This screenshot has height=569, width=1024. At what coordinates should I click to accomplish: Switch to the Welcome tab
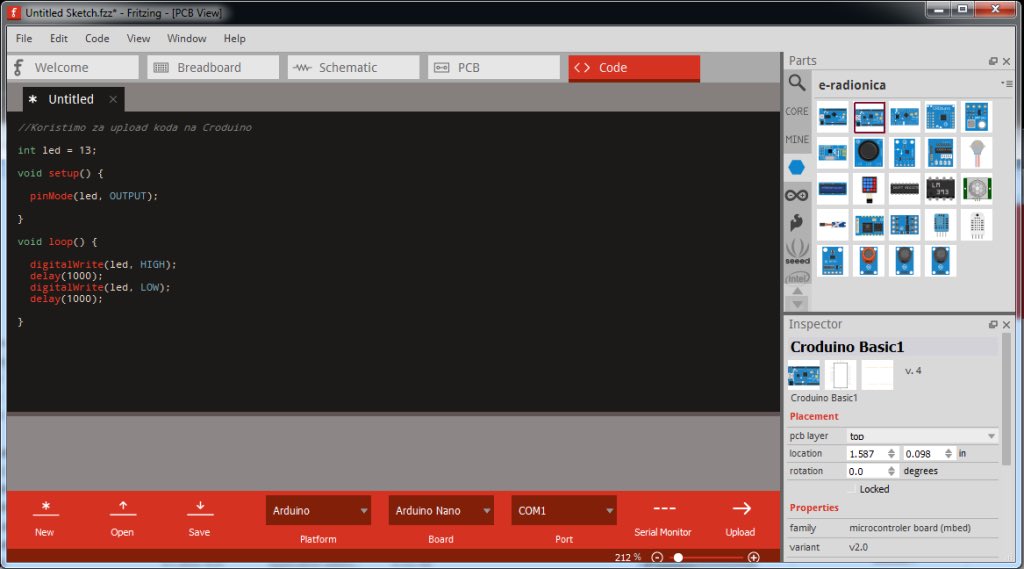73,67
